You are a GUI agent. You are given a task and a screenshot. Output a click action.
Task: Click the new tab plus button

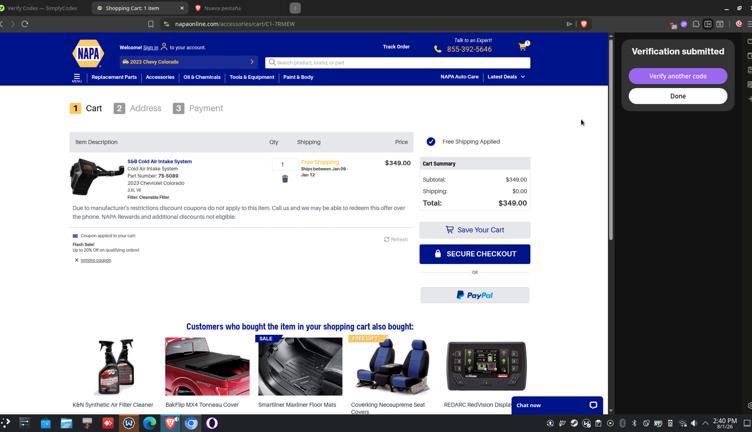point(295,8)
